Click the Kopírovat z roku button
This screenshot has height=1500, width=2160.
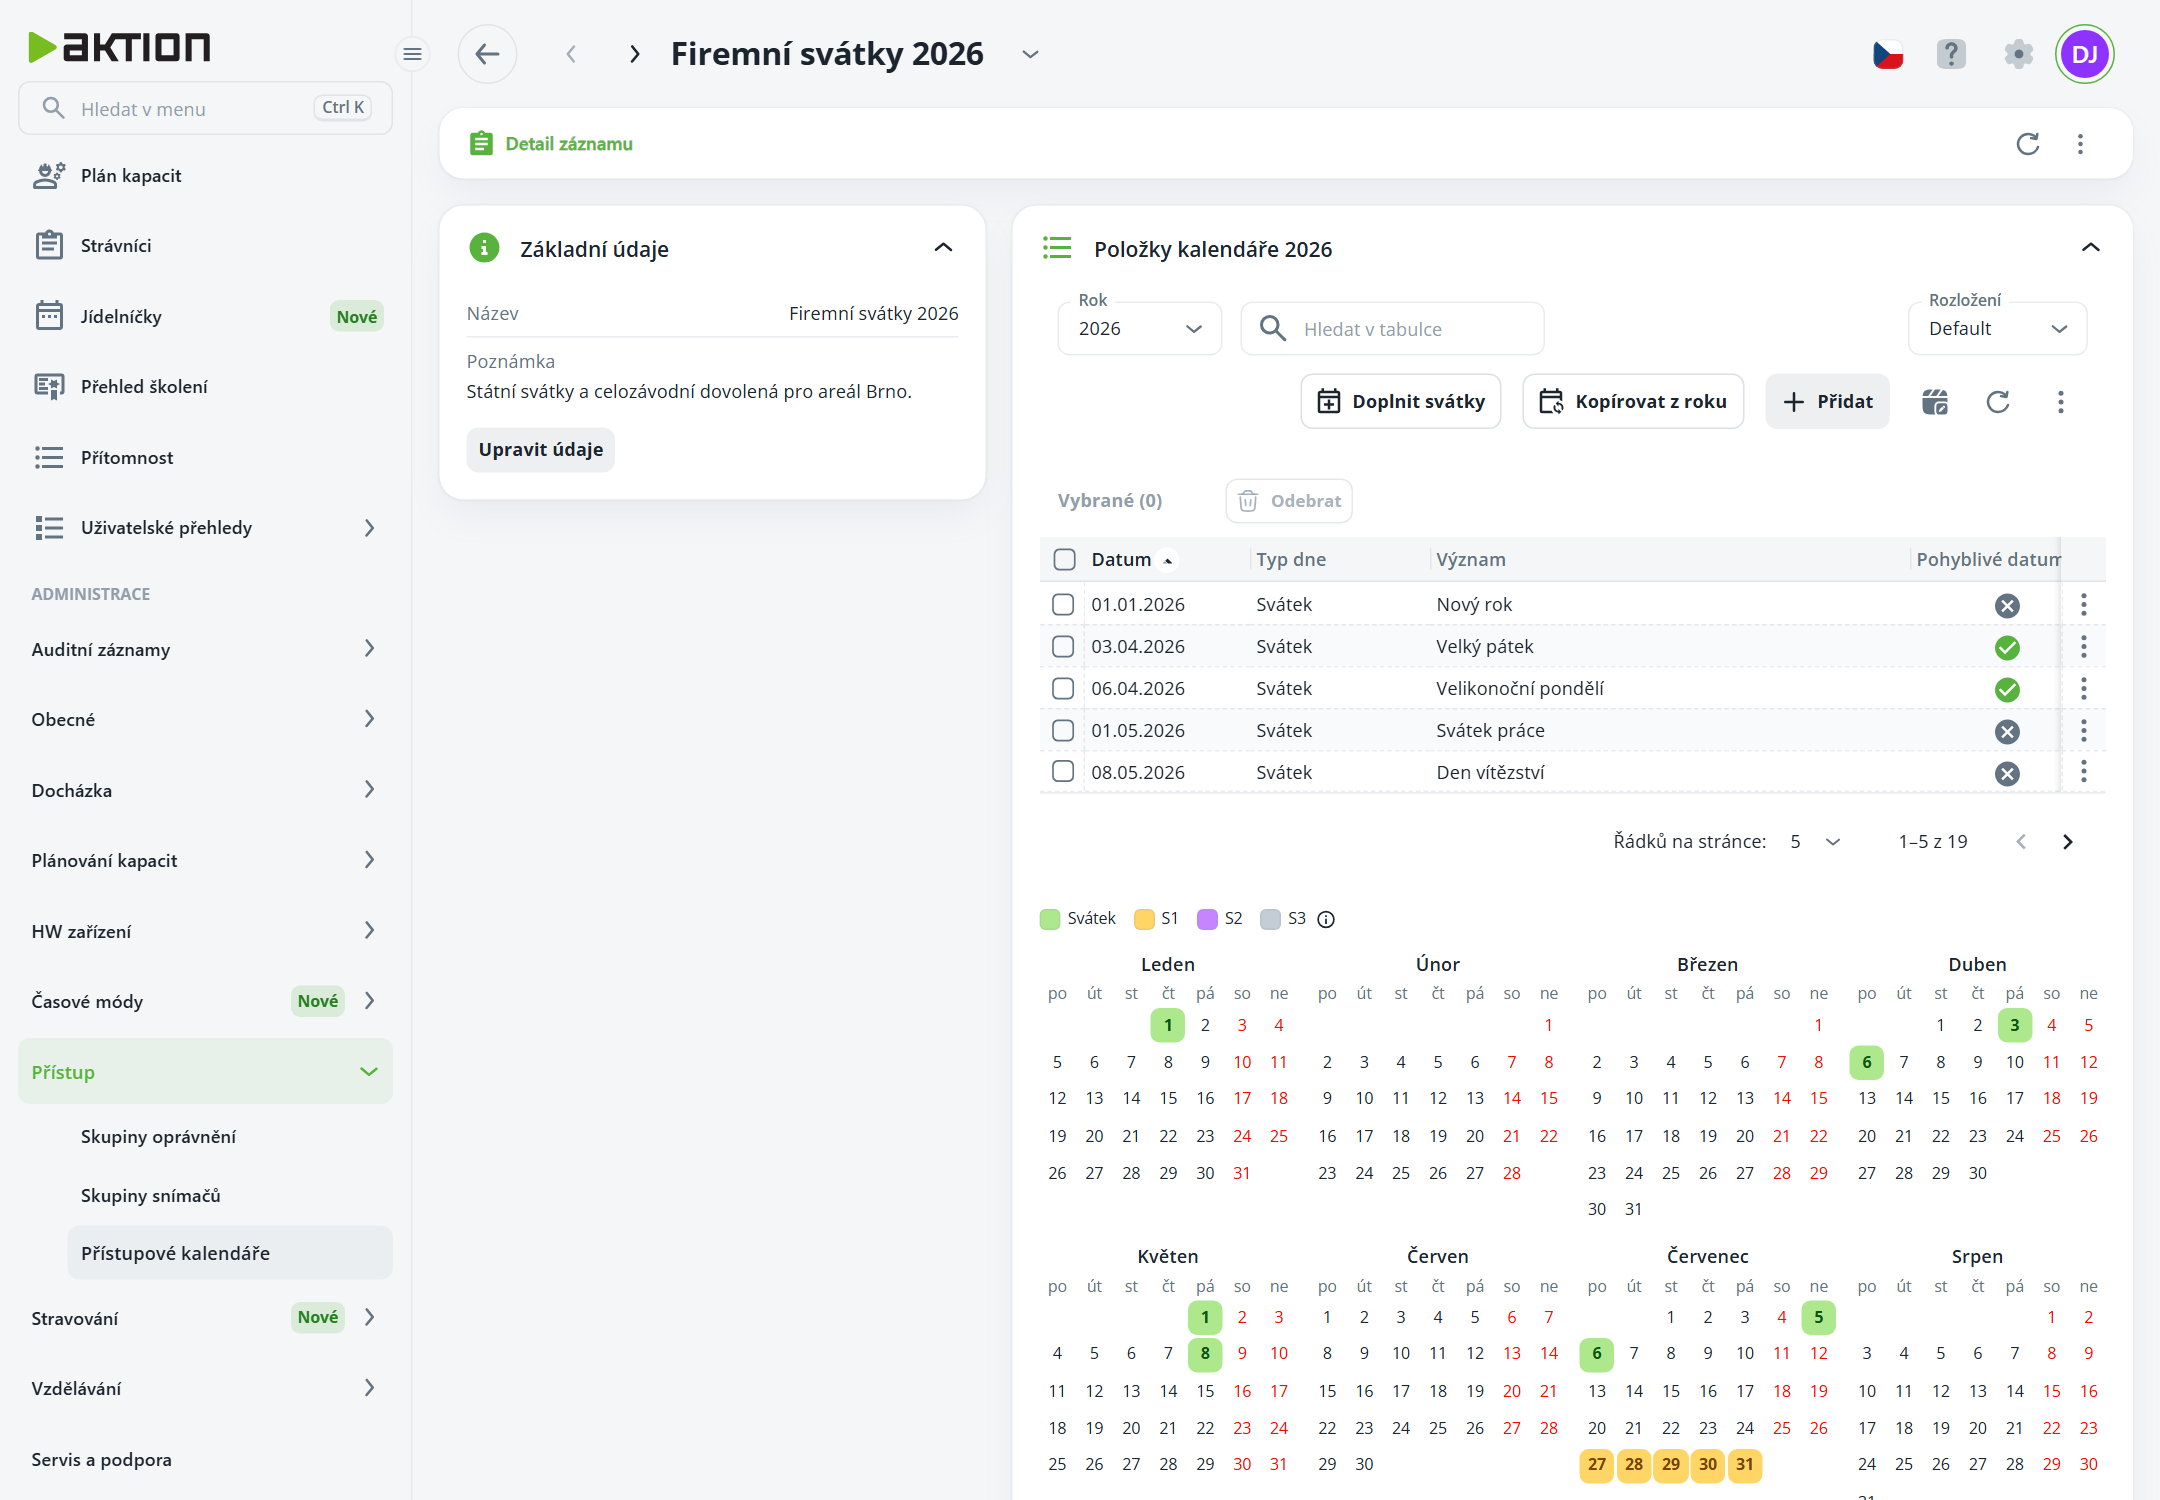click(1633, 402)
